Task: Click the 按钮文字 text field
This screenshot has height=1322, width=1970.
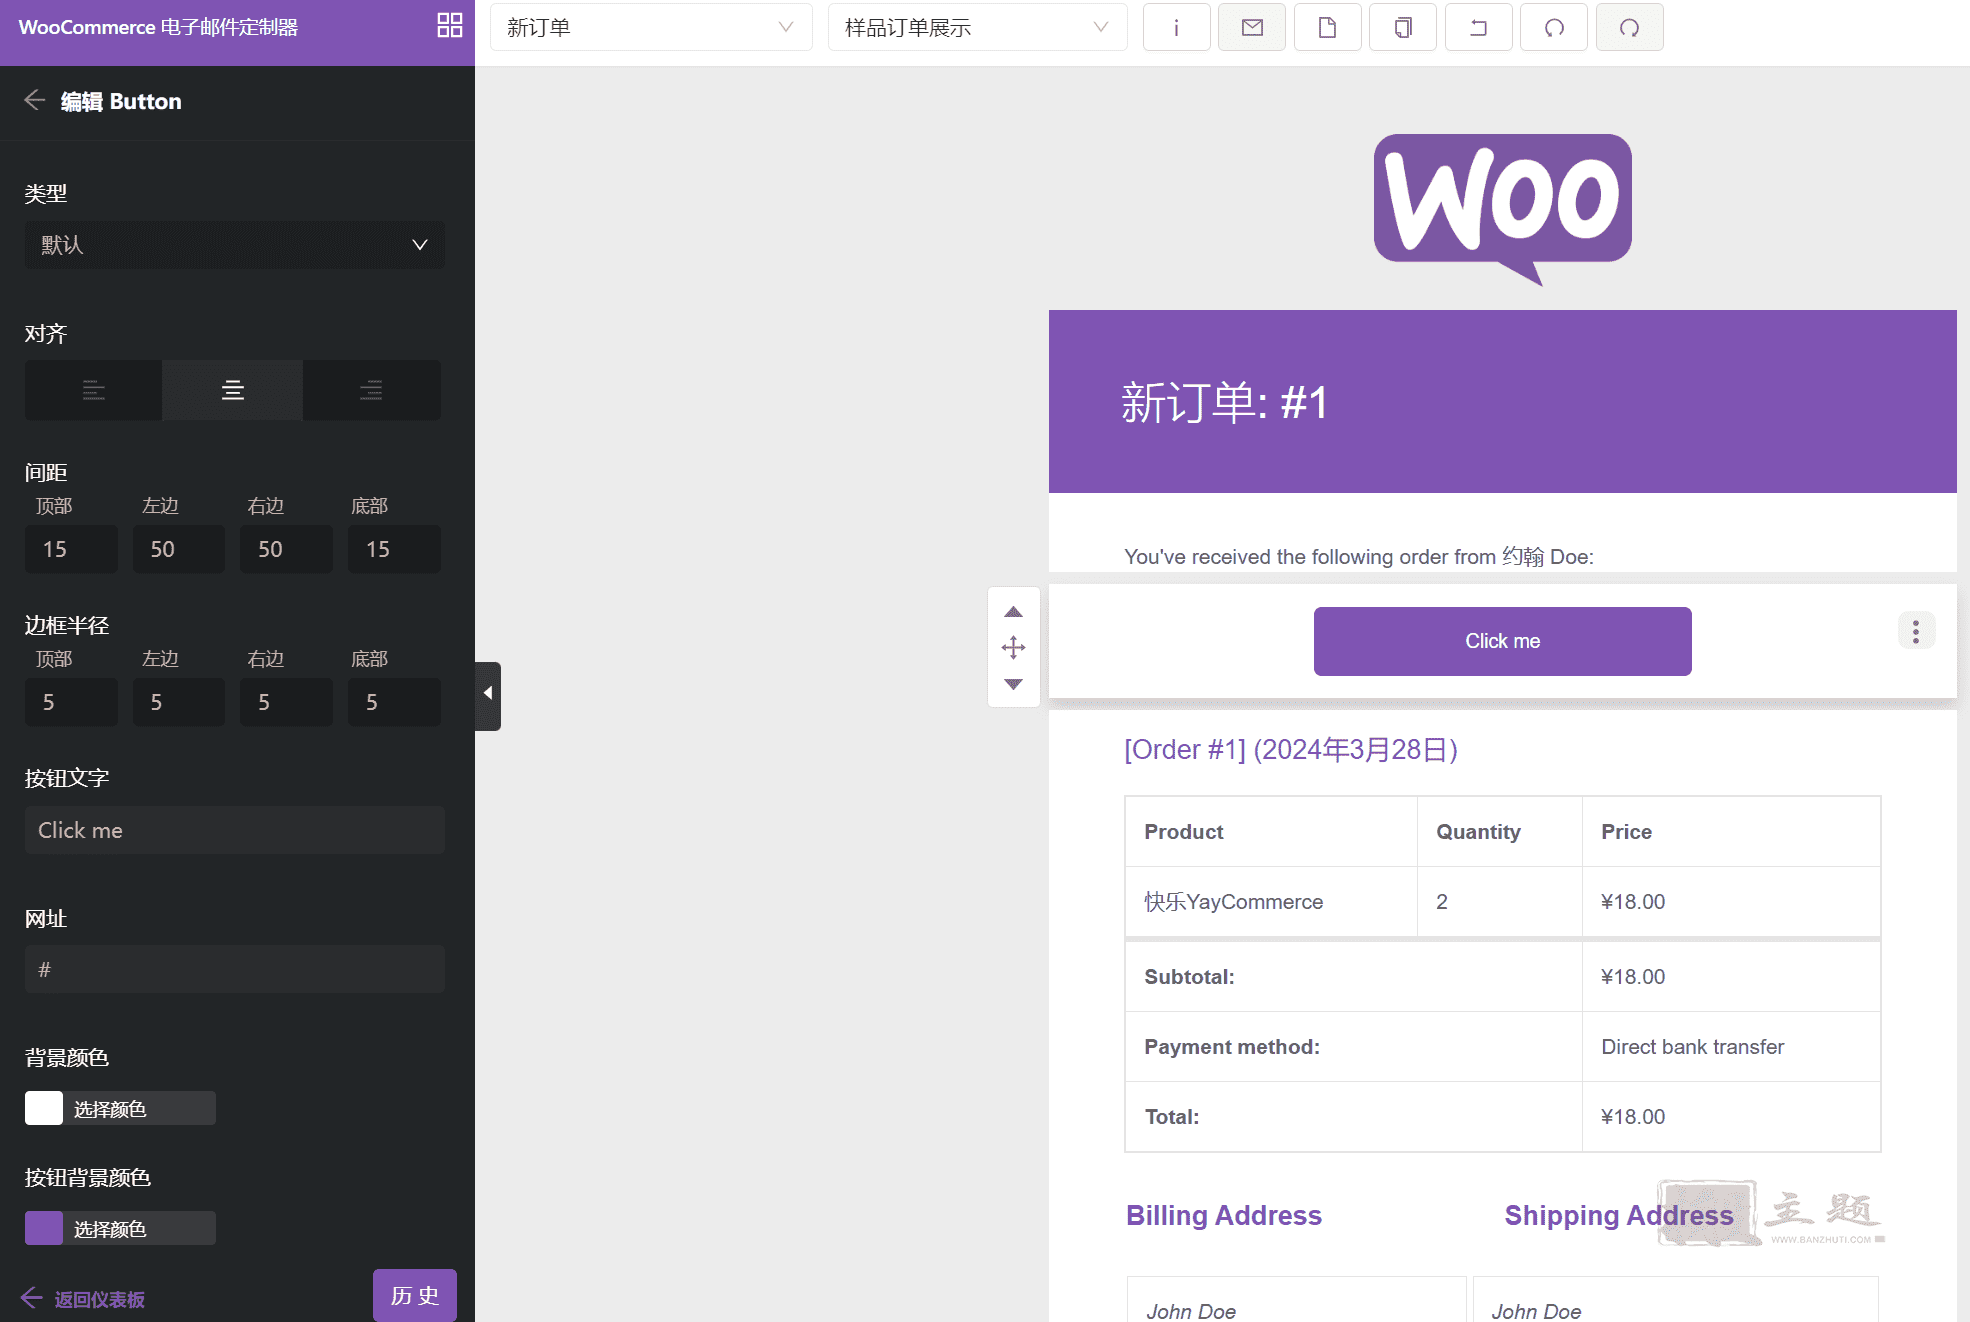Action: pos(235,830)
